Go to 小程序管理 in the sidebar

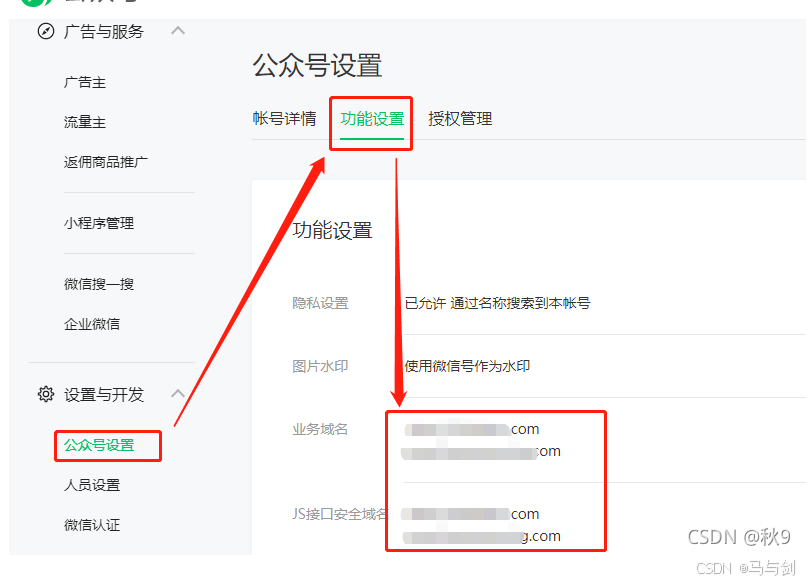pyautogui.click(x=99, y=223)
